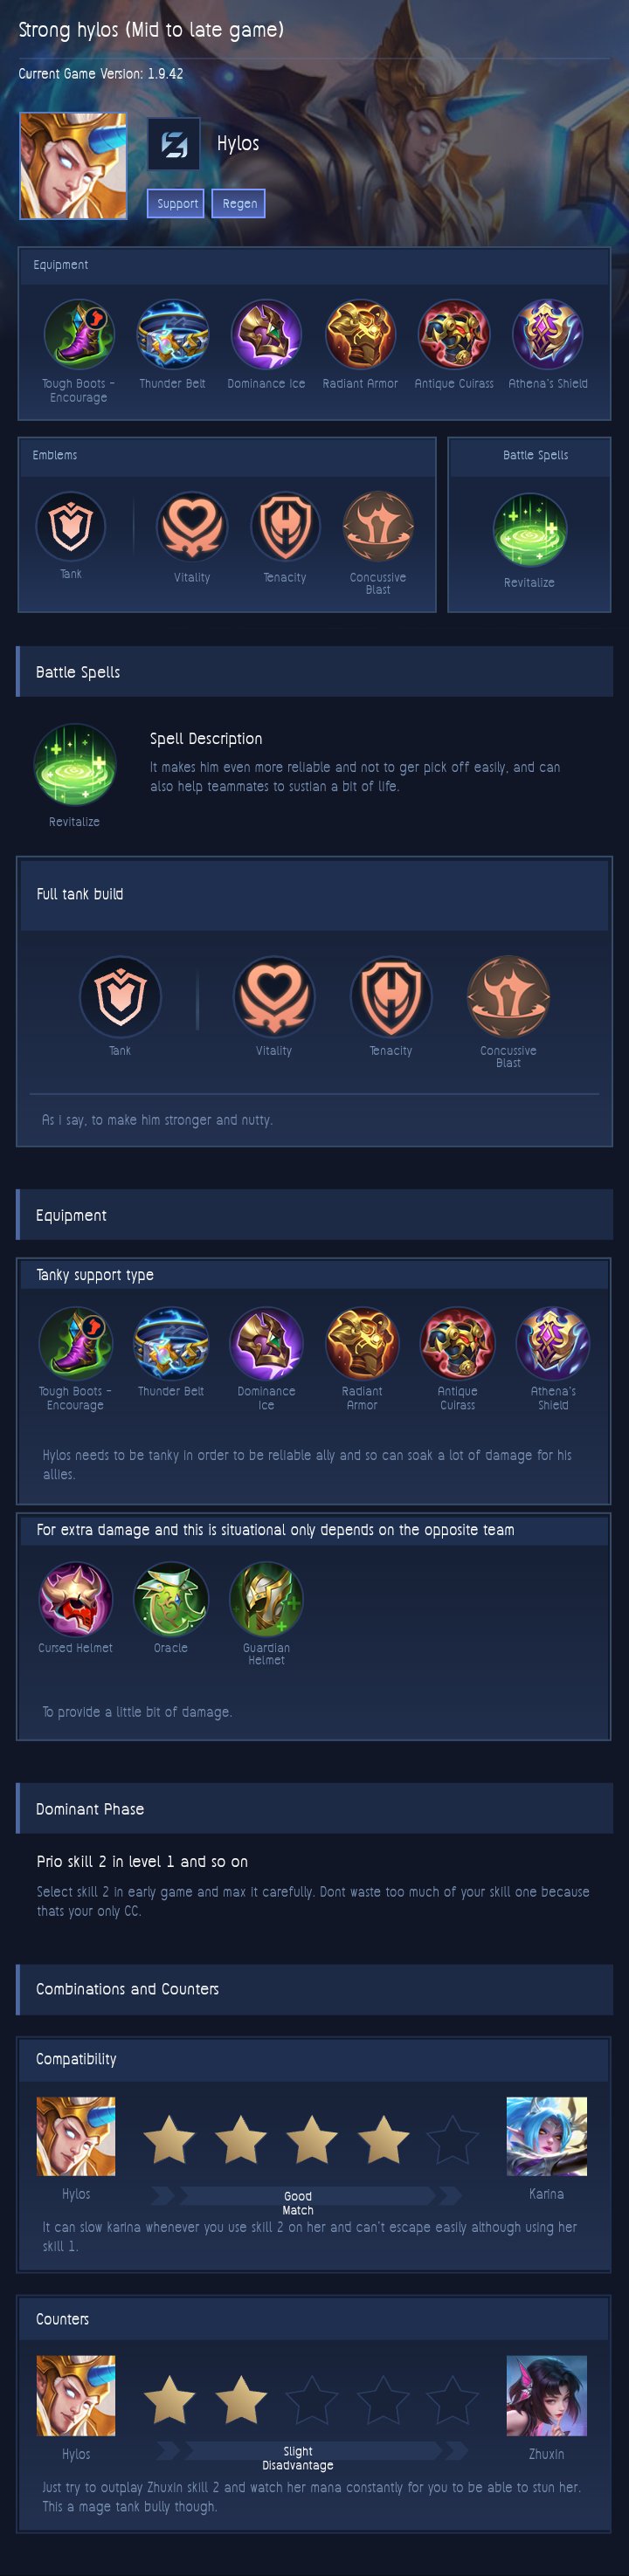Click the Support role tag
This screenshot has height=2576, width=629.
point(176,203)
